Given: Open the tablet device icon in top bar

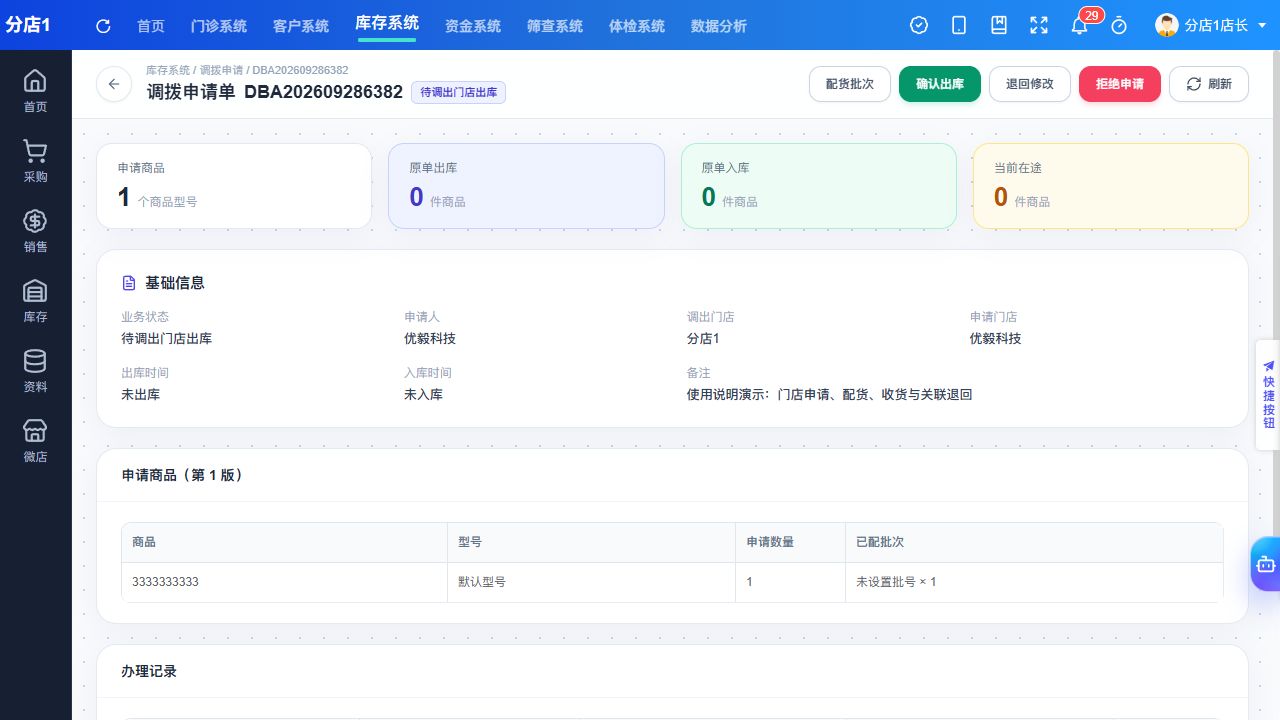Looking at the screenshot, I should click(959, 26).
